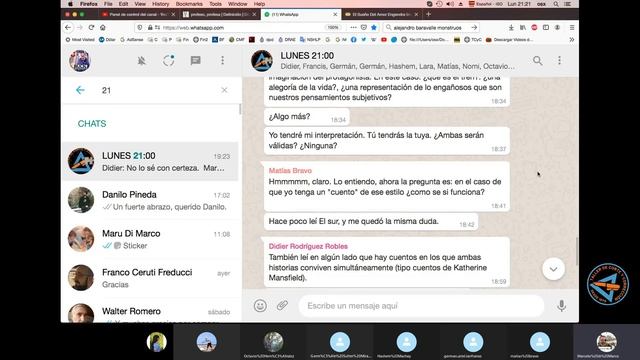Click the attachment paperclip icon

click(282, 305)
